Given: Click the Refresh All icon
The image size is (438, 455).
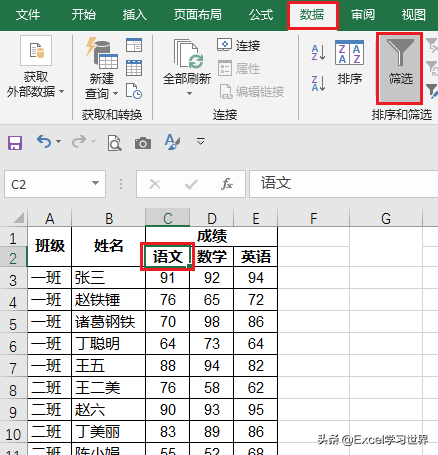Looking at the screenshot, I should click(188, 54).
